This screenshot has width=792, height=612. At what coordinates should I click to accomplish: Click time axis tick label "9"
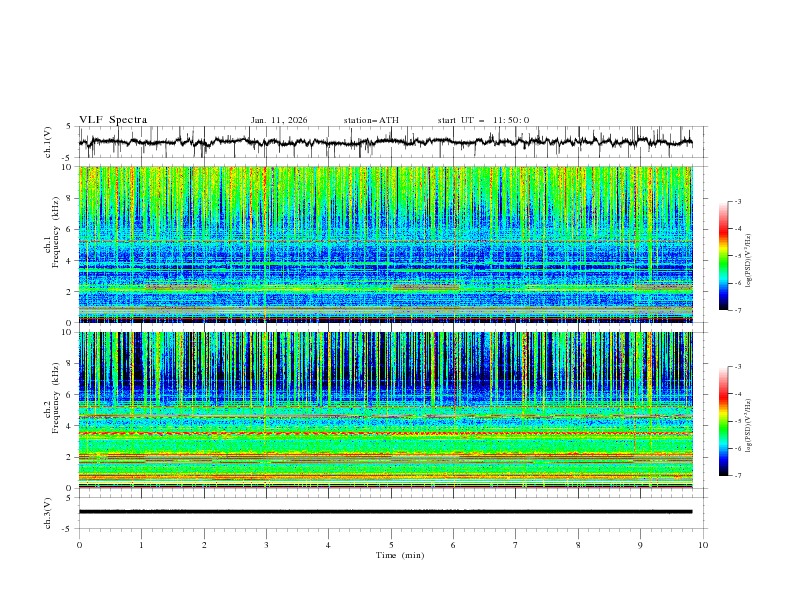click(640, 545)
